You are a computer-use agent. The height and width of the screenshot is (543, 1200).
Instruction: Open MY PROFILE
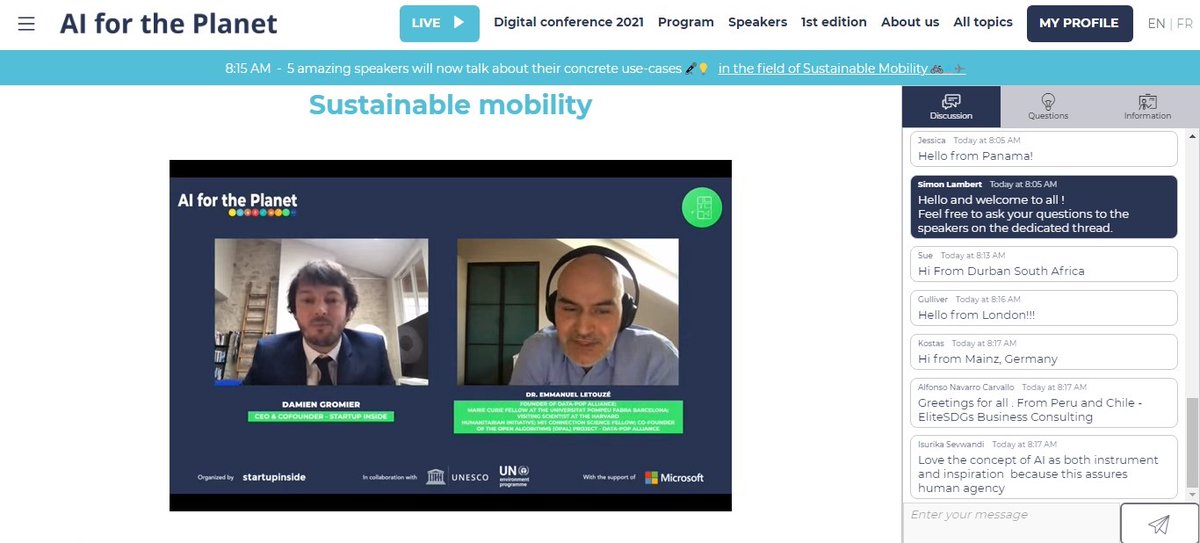(1079, 23)
